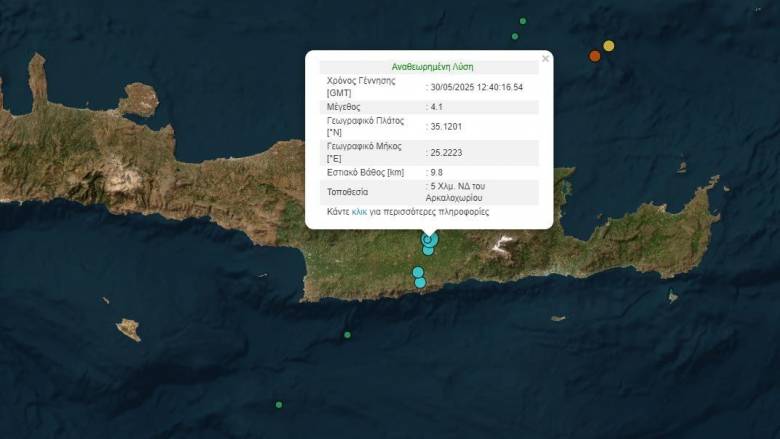
Task: Select the orange earthquake marker
Action: coord(595,56)
